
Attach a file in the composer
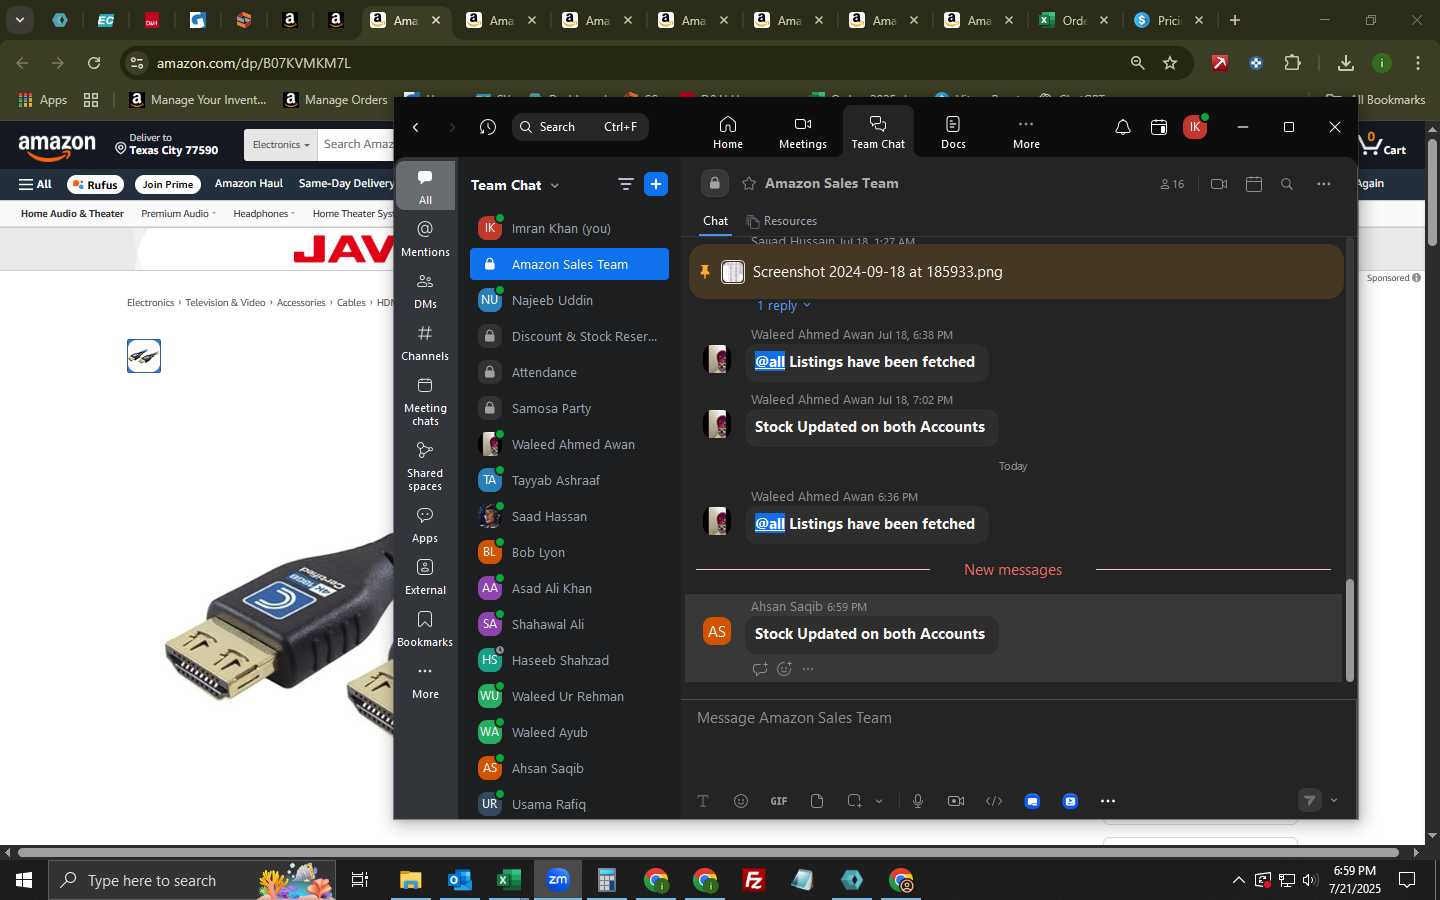coord(817,801)
